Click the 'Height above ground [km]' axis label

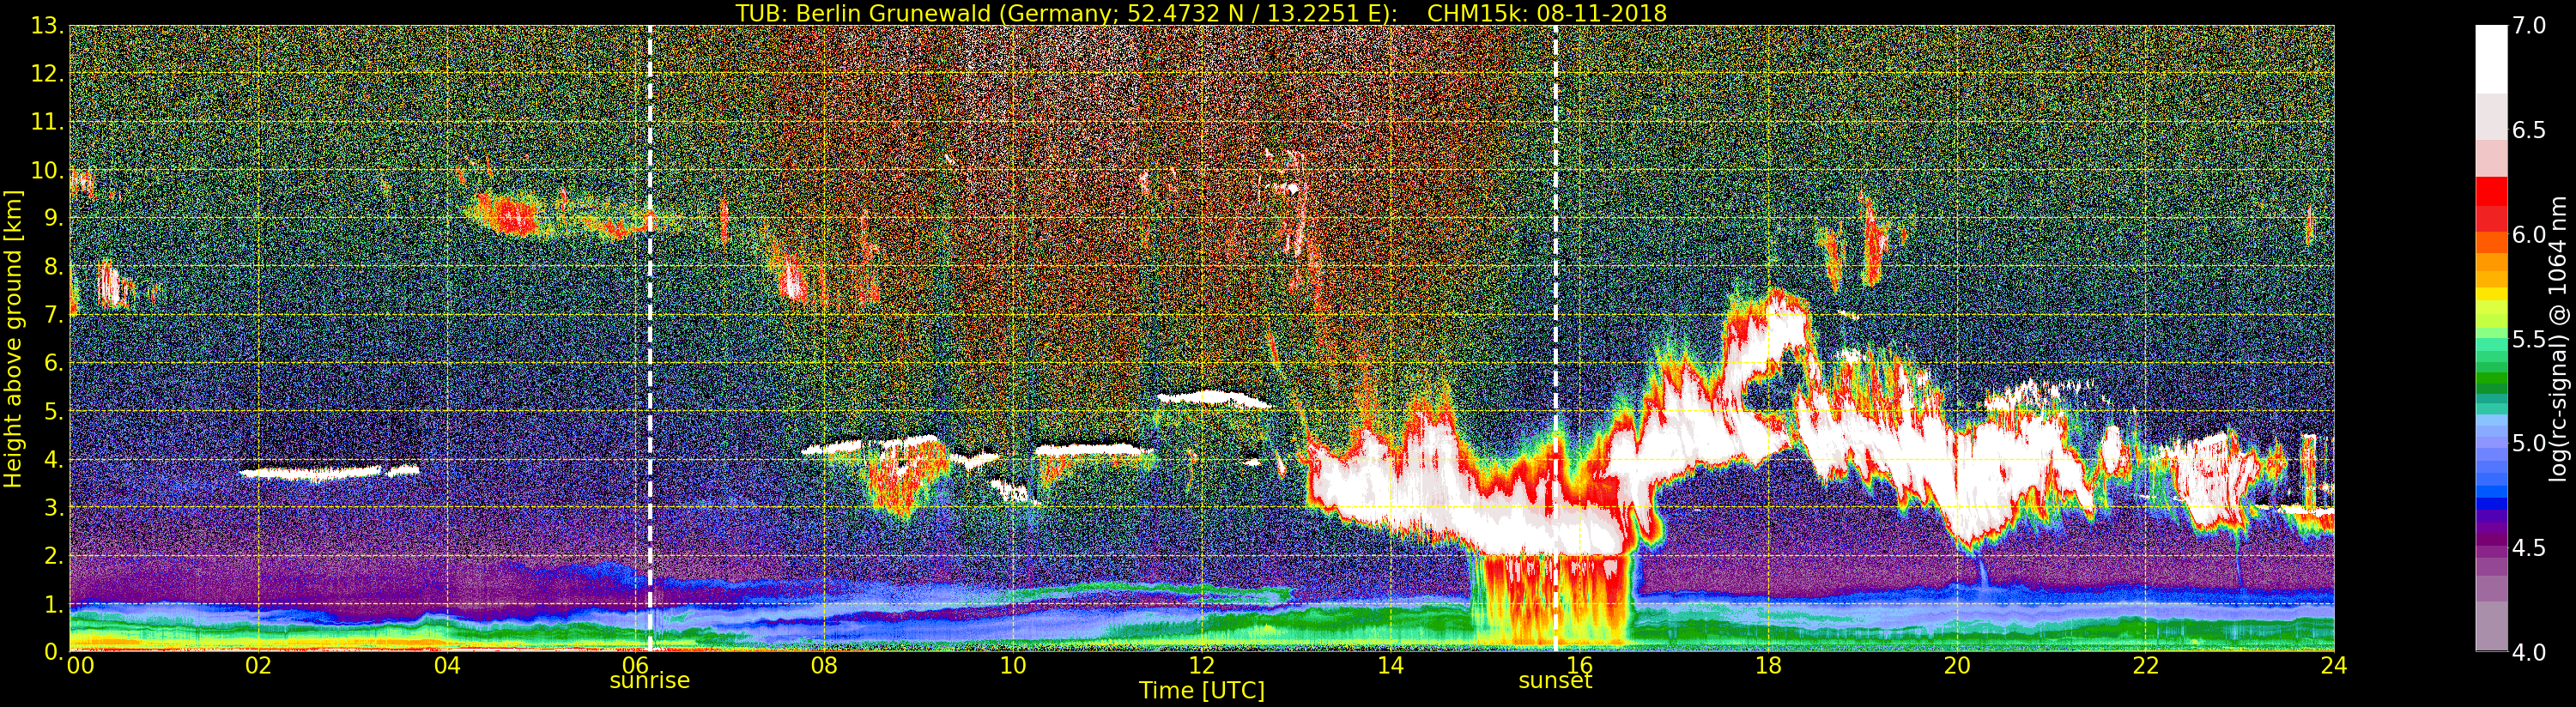[13, 339]
